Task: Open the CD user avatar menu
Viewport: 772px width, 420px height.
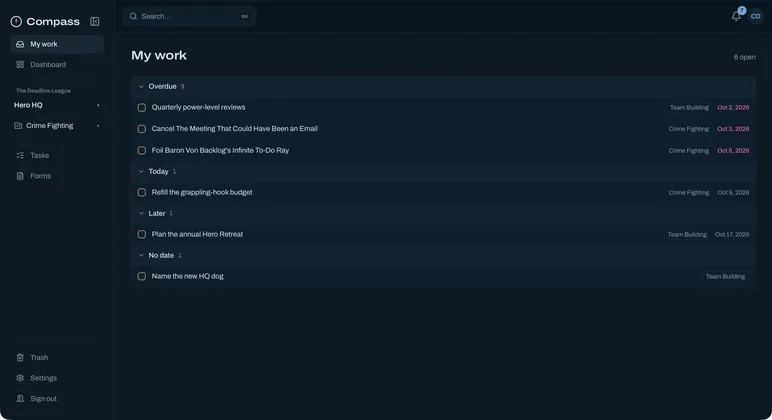Action: (755, 16)
